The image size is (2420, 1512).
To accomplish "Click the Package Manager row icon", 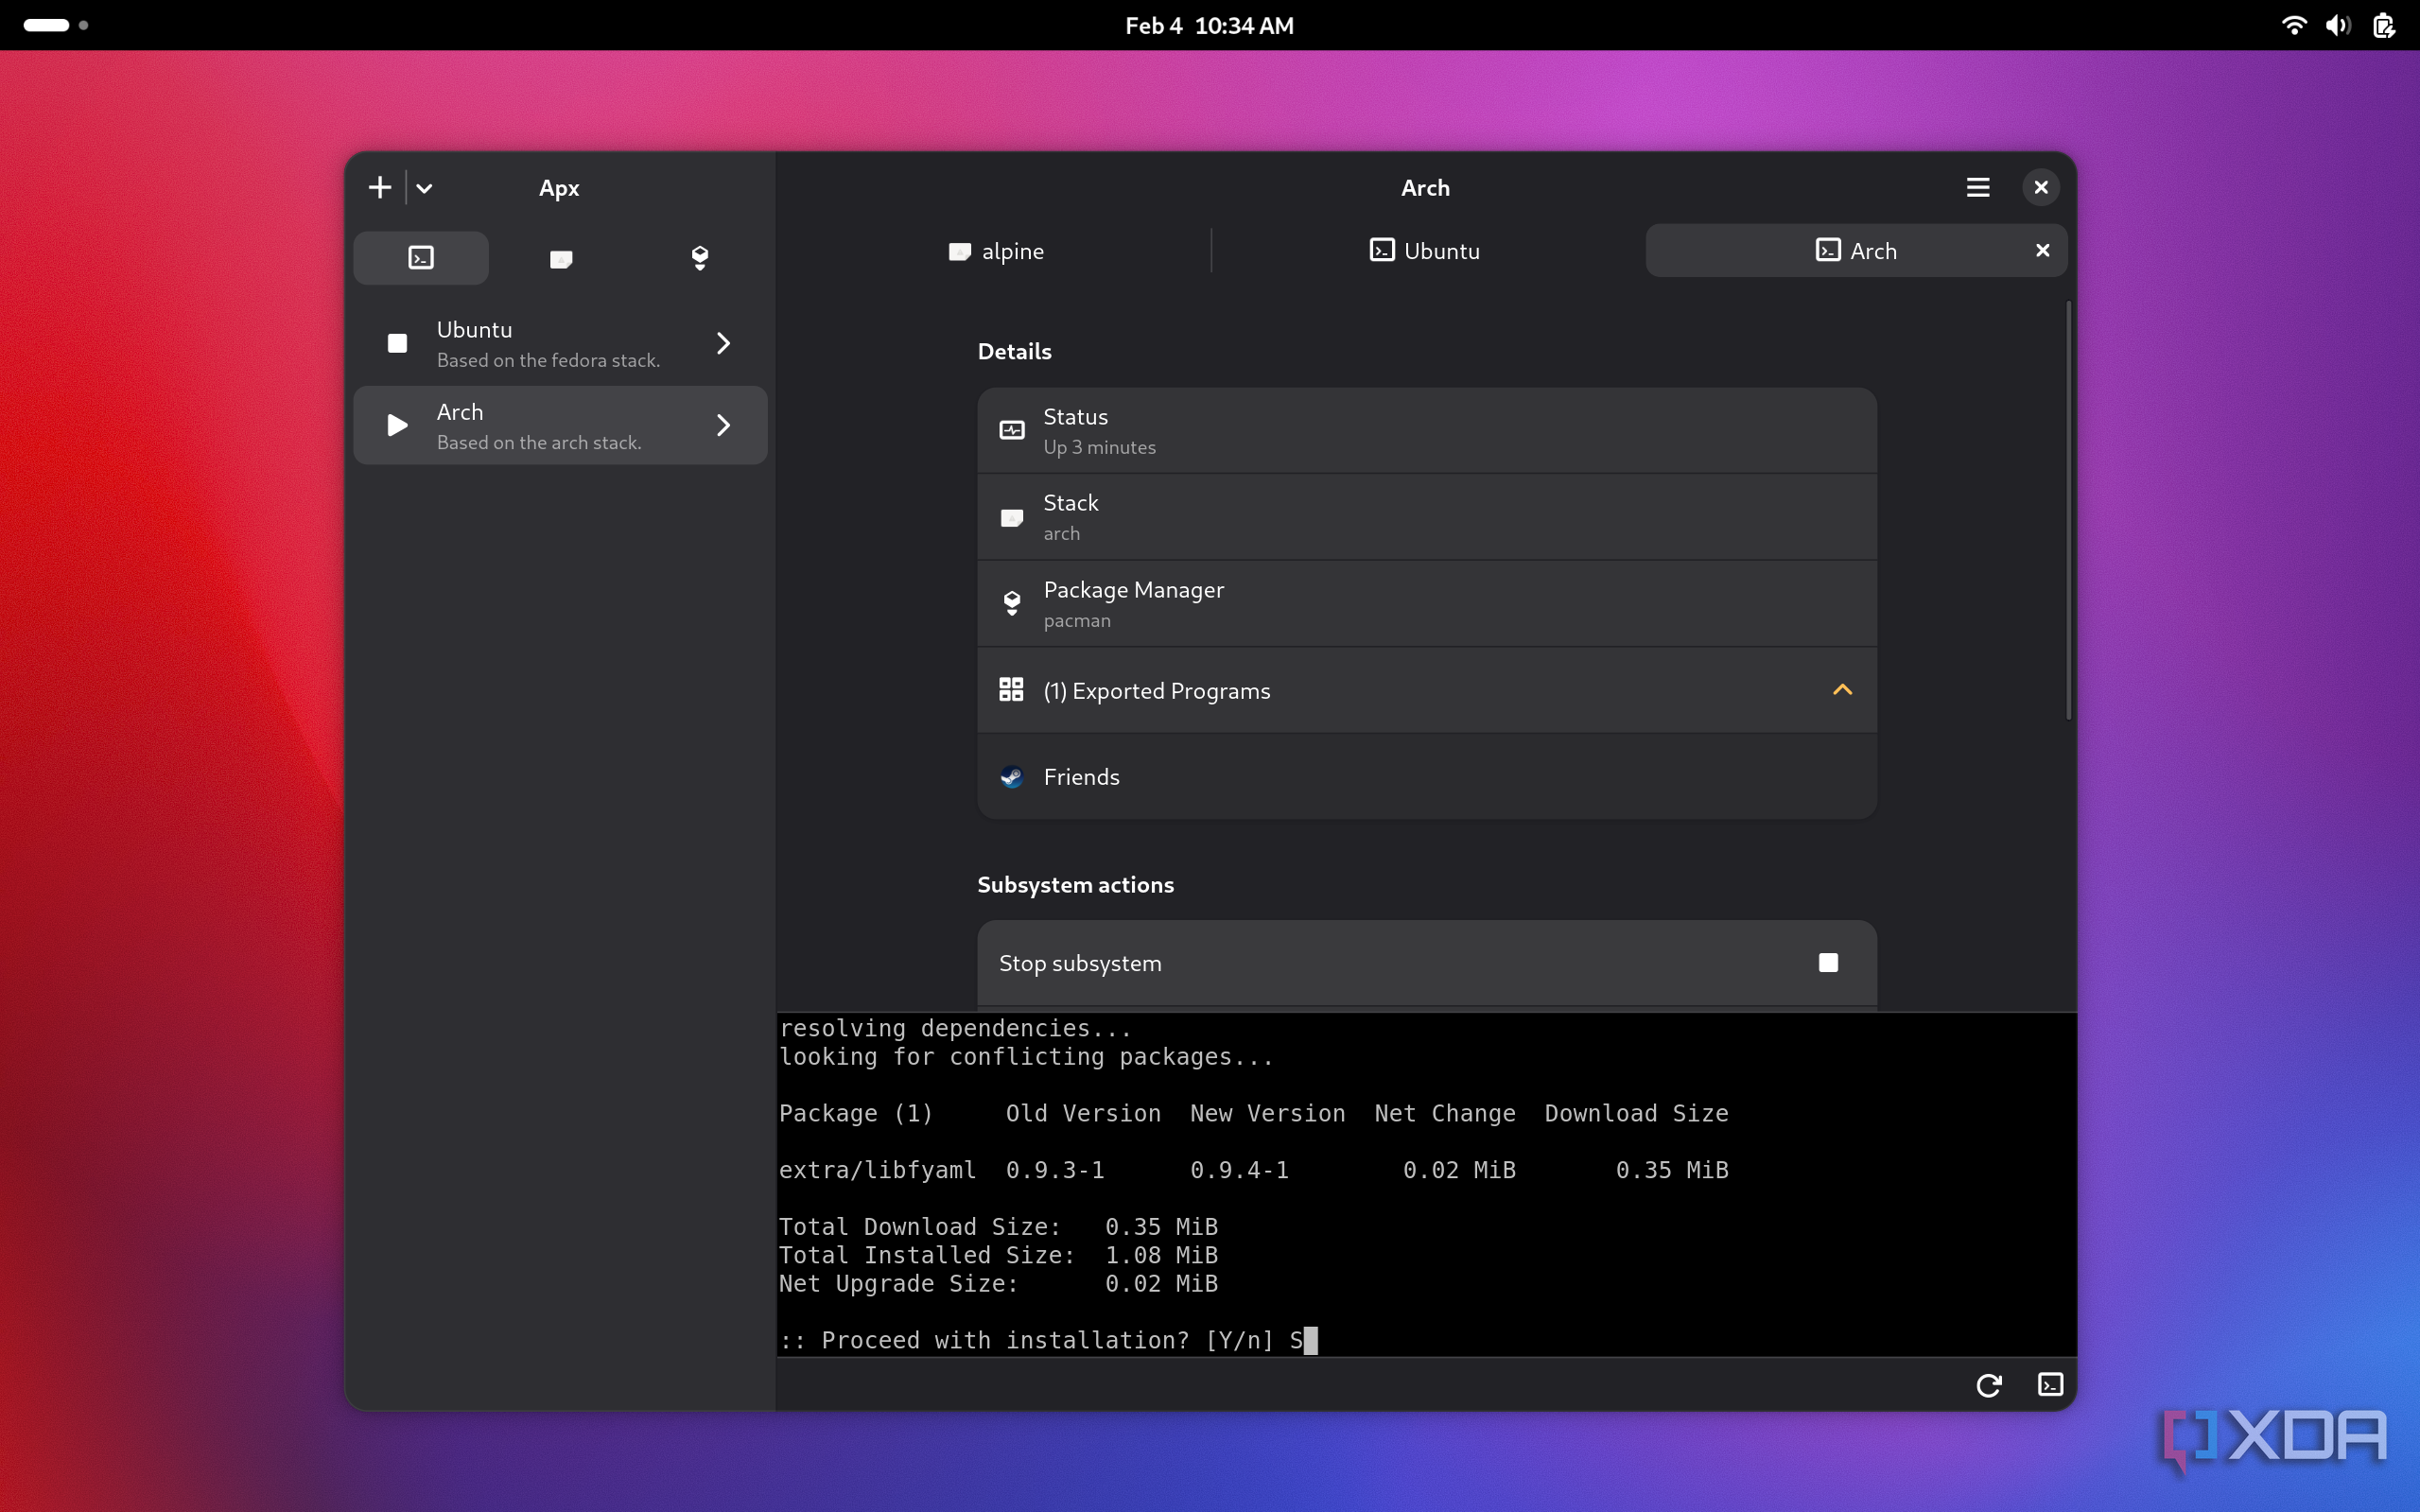I will click(1011, 604).
